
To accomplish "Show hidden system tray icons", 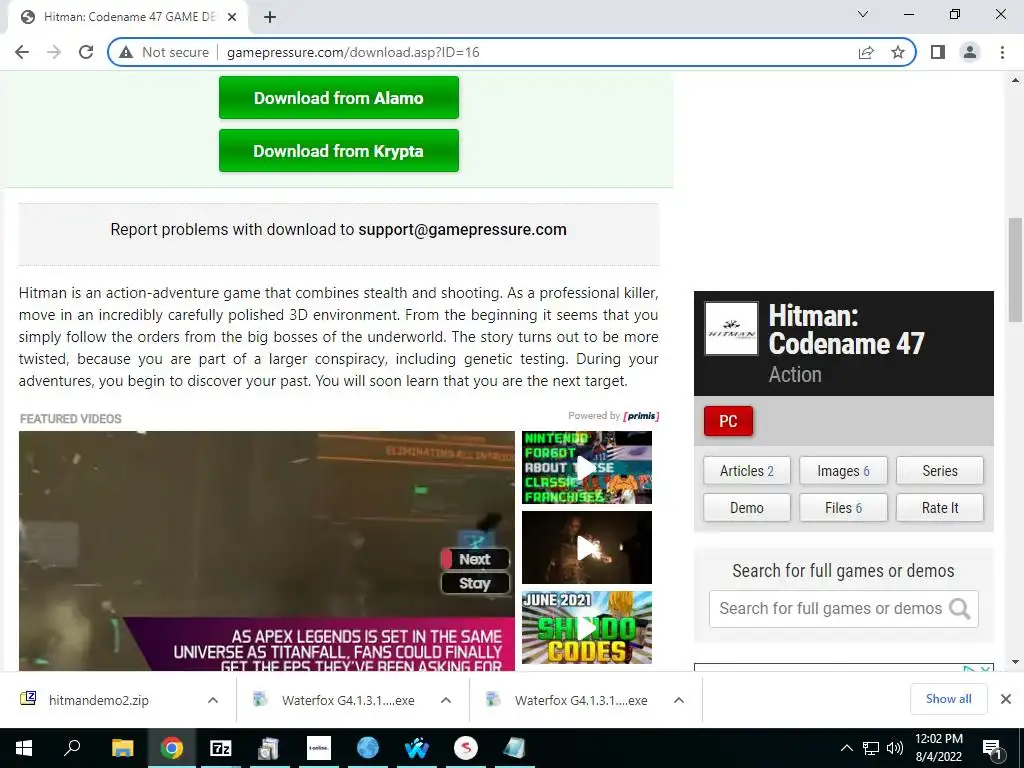I will click(x=846, y=748).
